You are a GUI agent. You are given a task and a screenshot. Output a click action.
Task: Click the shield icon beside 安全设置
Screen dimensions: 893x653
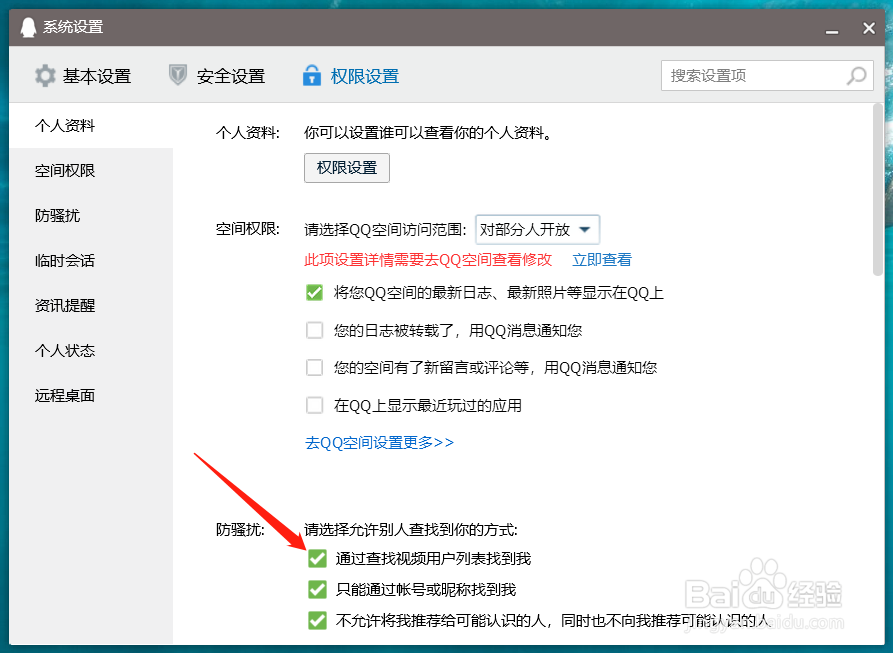[178, 75]
